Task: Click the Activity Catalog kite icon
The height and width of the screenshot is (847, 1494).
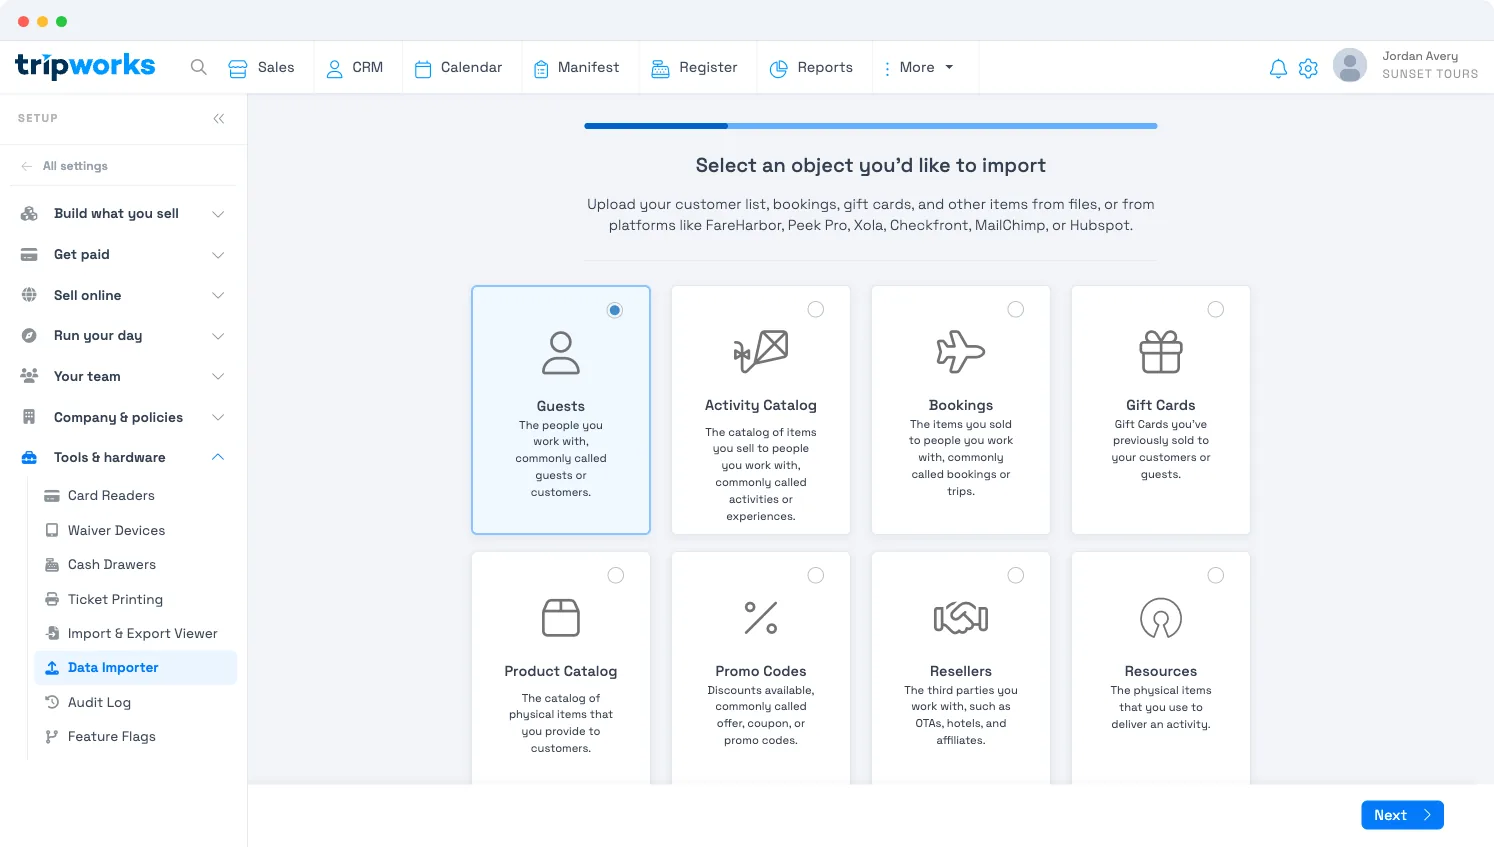Action: tap(761, 351)
